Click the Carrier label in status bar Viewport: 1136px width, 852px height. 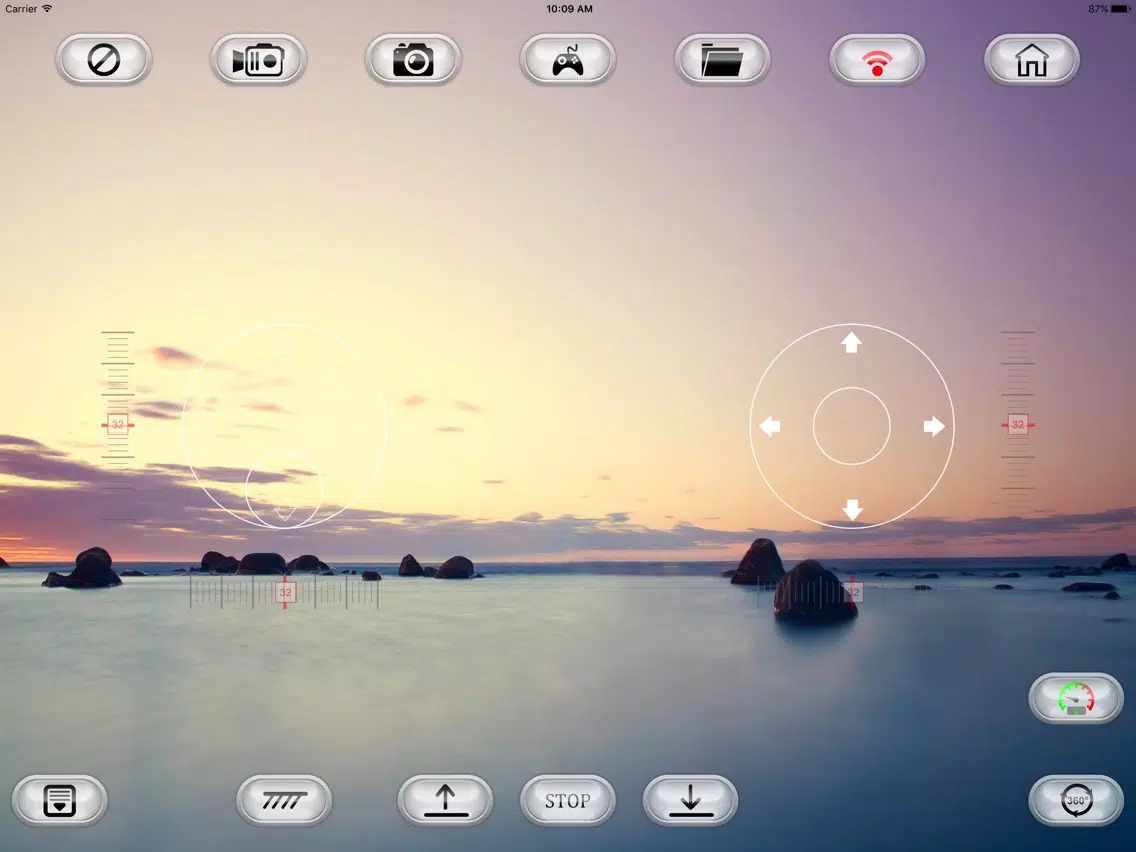click(21, 9)
